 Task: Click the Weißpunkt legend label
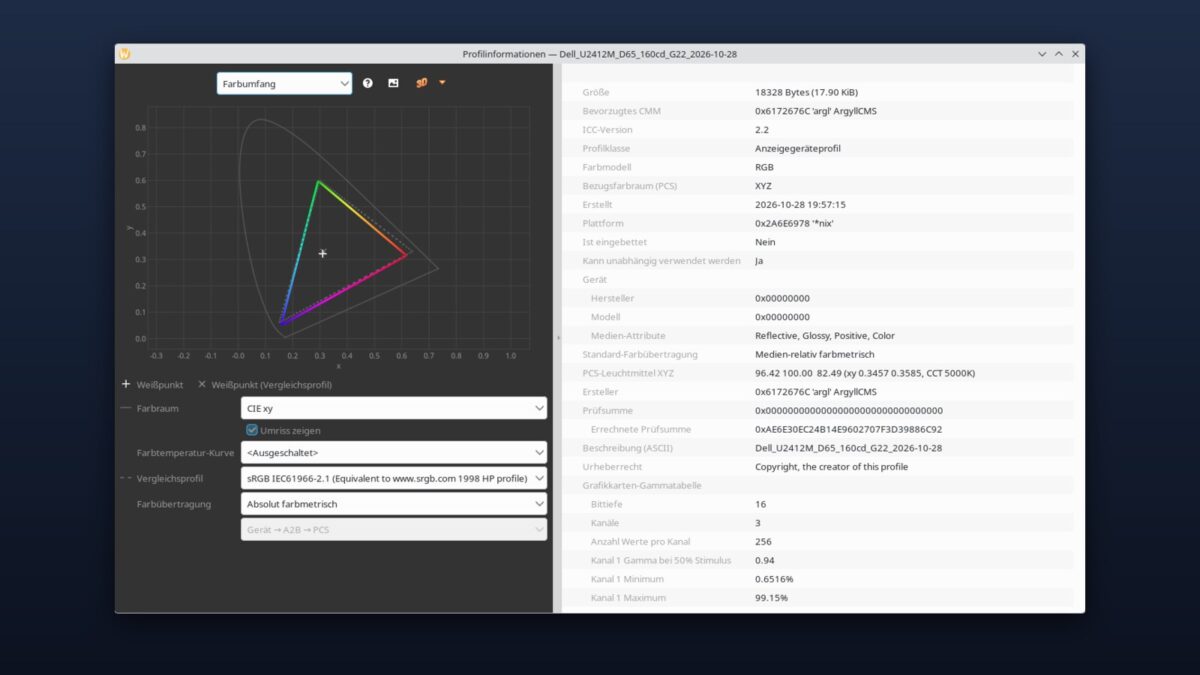click(x=160, y=384)
